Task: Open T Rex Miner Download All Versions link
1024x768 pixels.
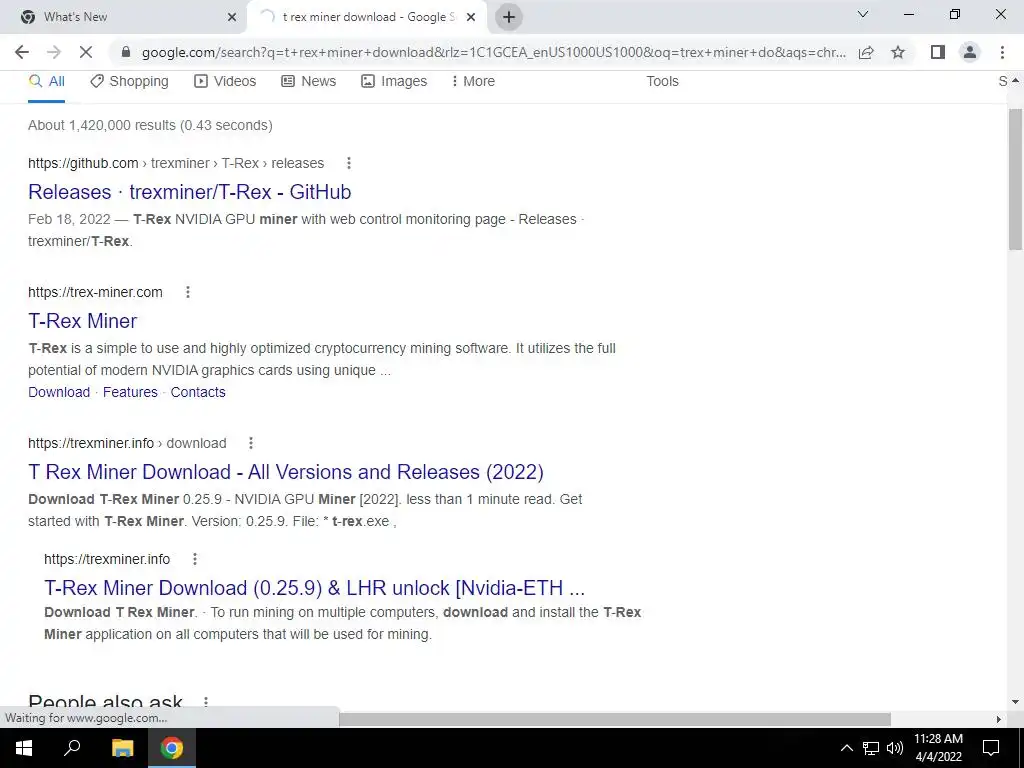Action: pyautogui.click(x=286, y=472)
